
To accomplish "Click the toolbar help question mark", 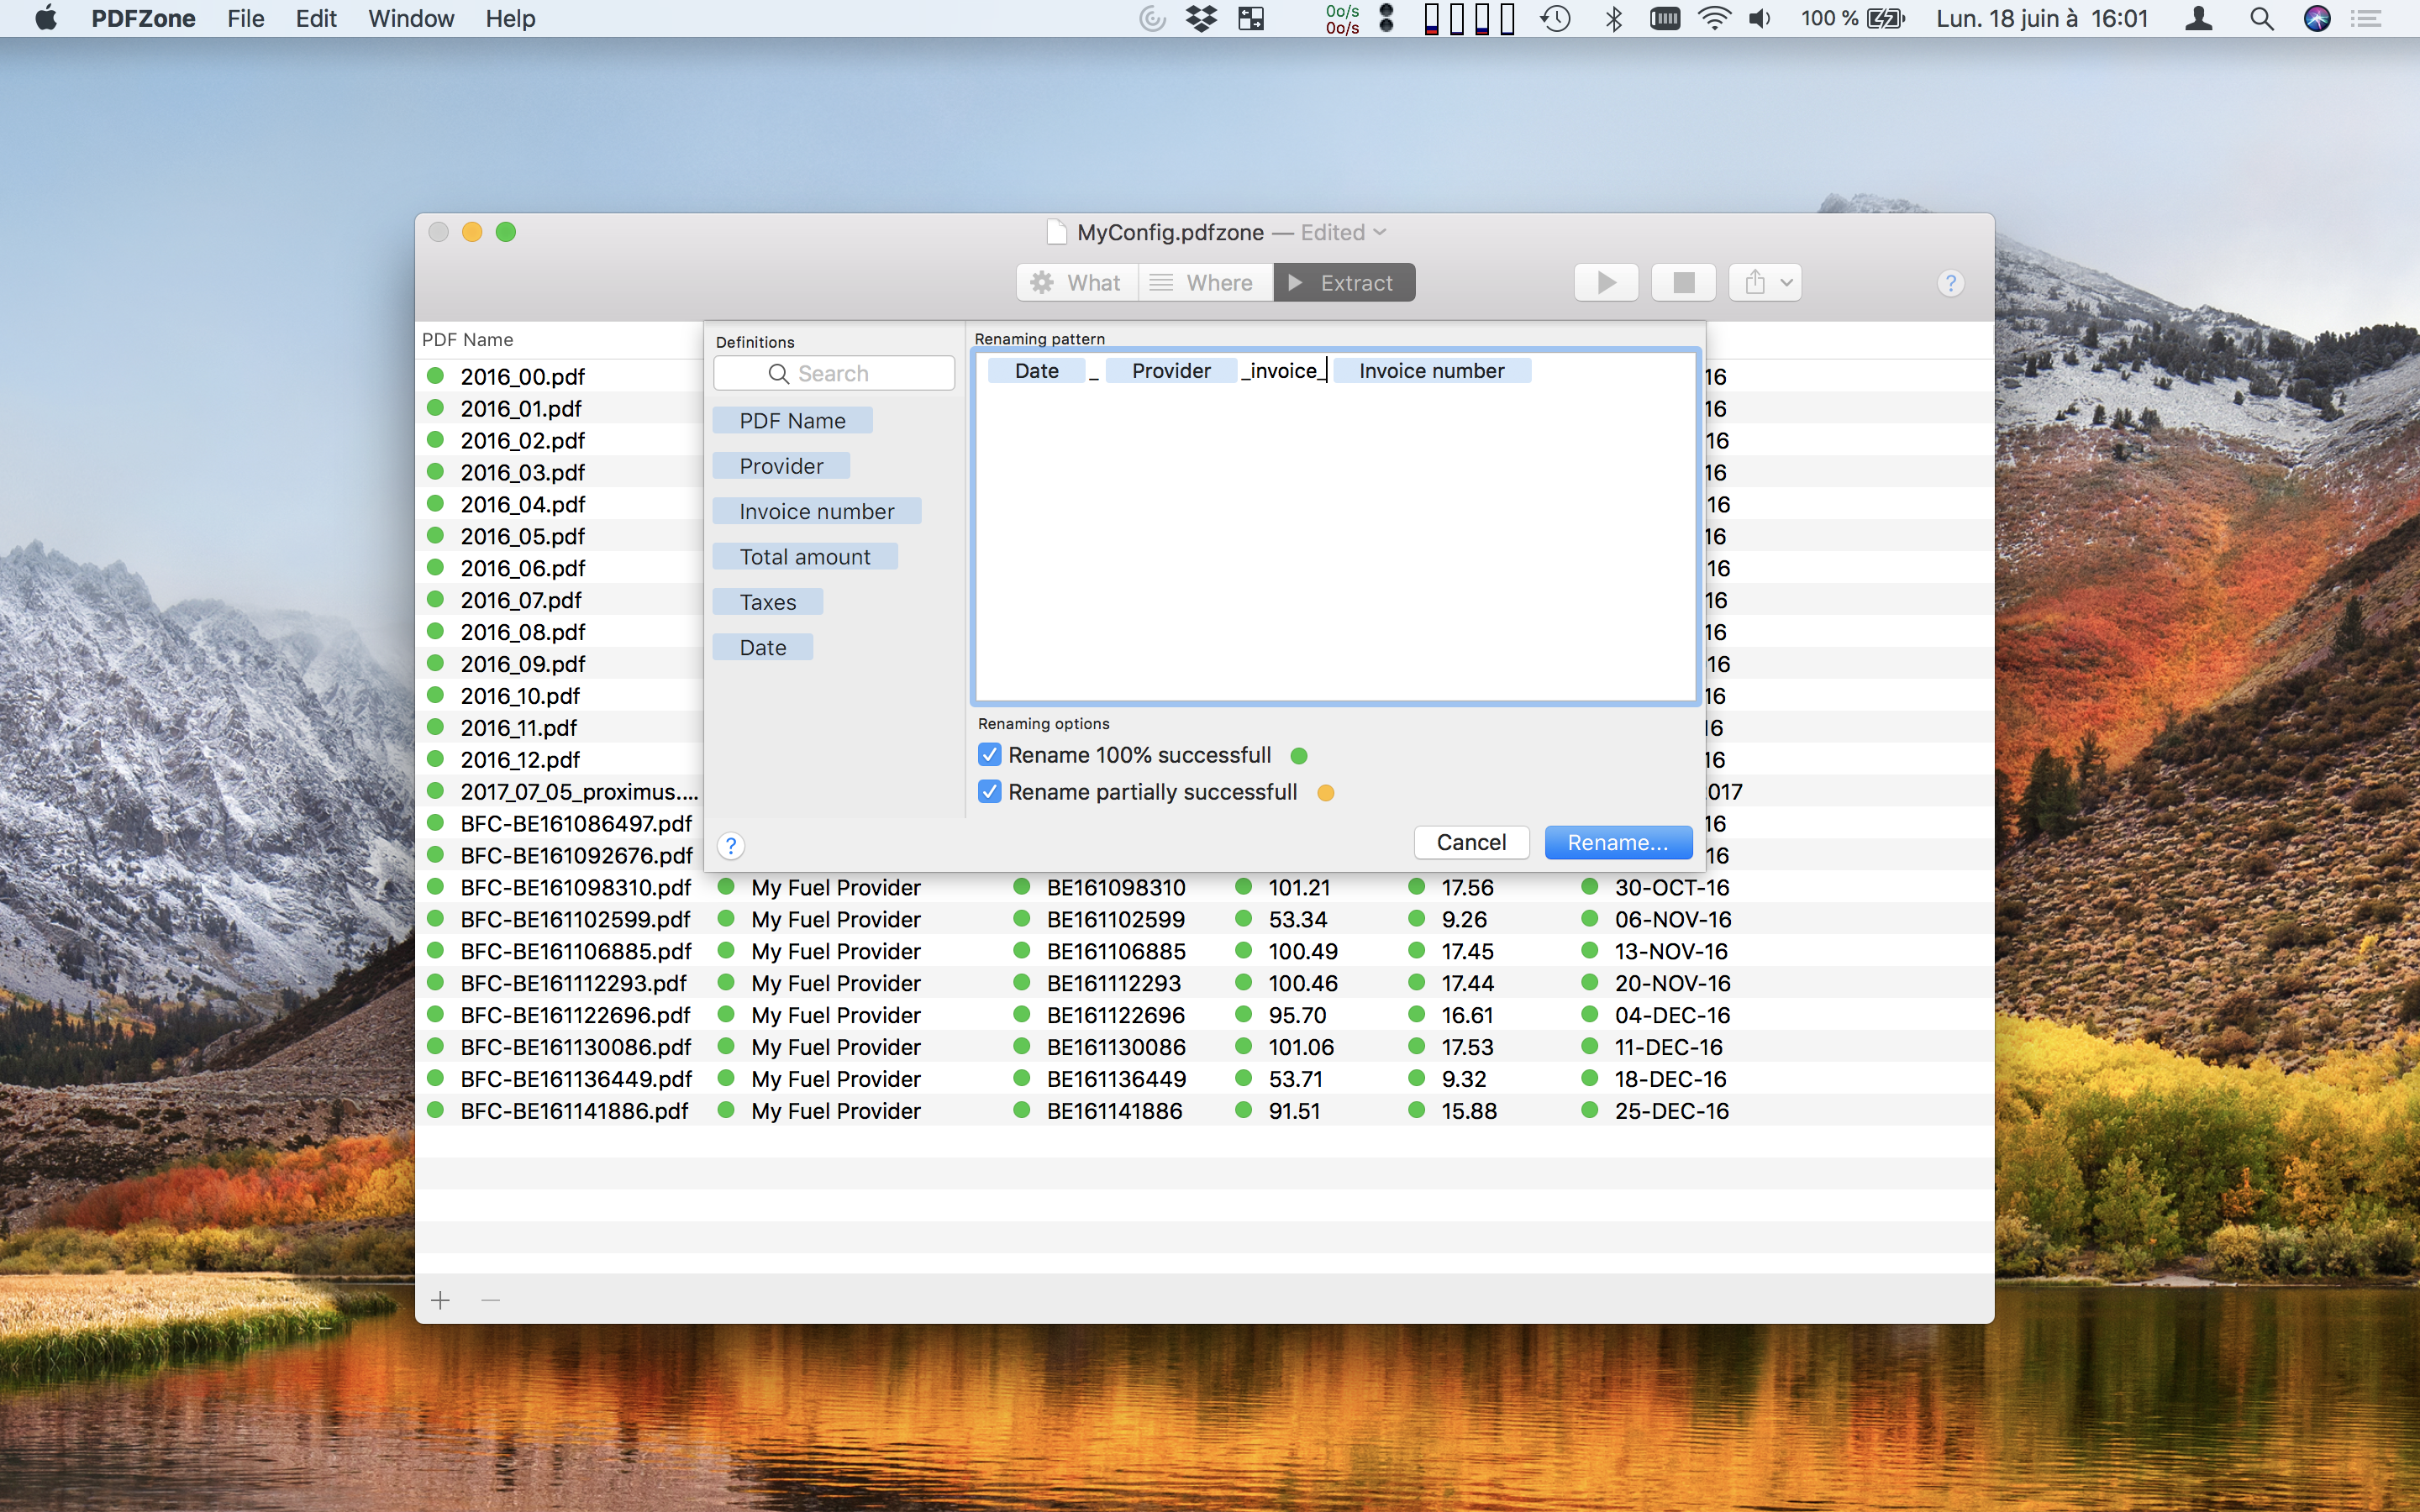I will coord(1949,283).
